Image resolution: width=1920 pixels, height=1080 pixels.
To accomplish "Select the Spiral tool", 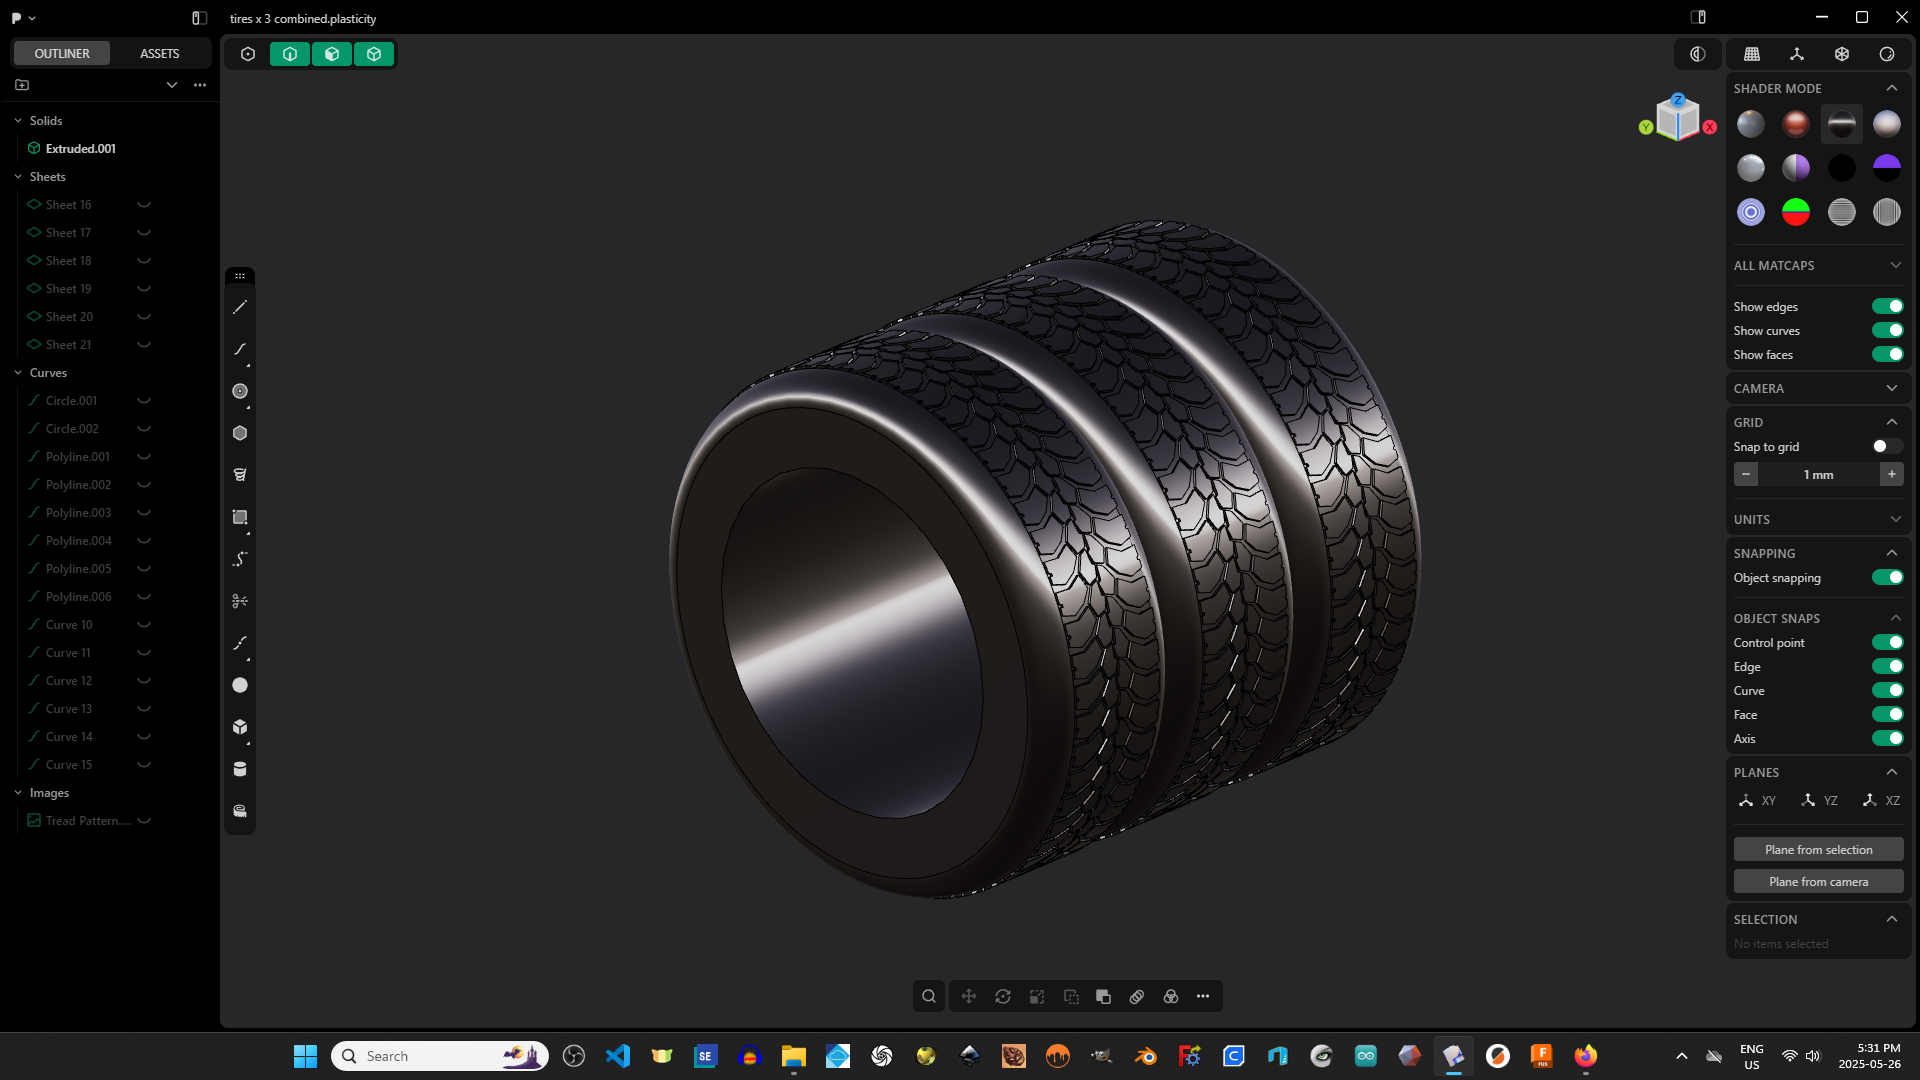I will coord(240,475).
